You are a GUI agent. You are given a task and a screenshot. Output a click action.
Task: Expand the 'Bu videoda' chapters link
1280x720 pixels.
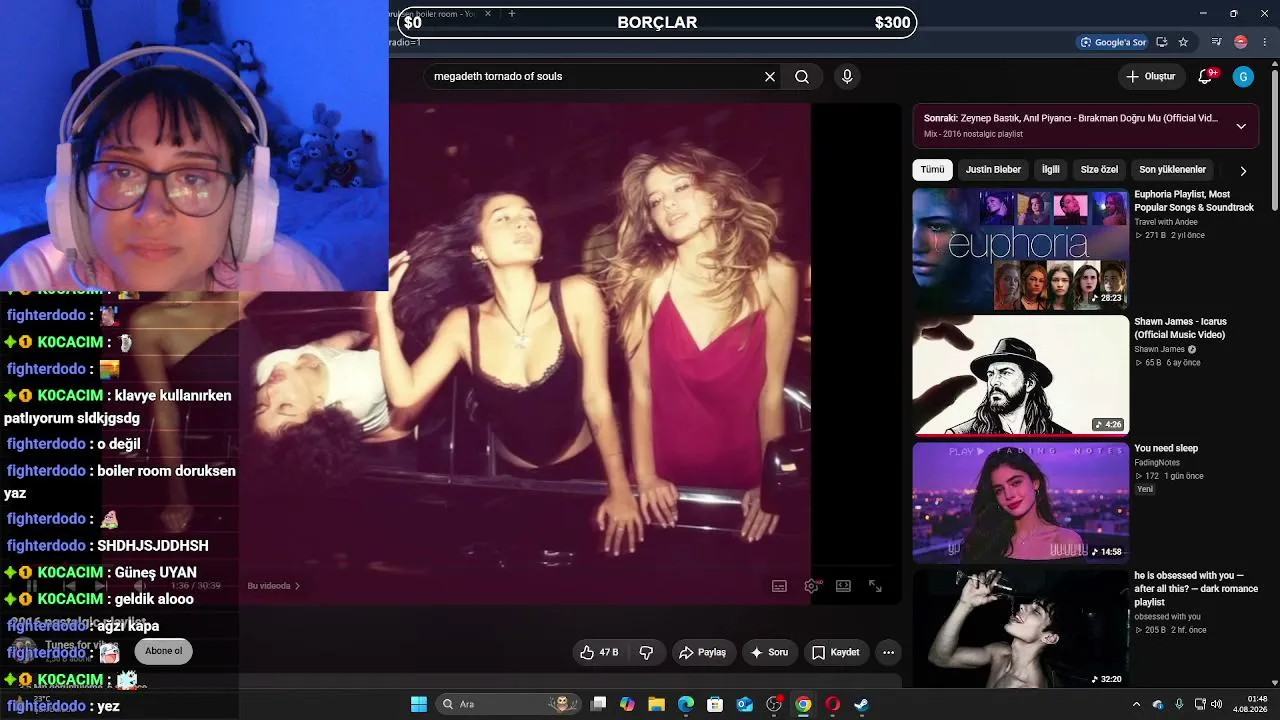274,586
